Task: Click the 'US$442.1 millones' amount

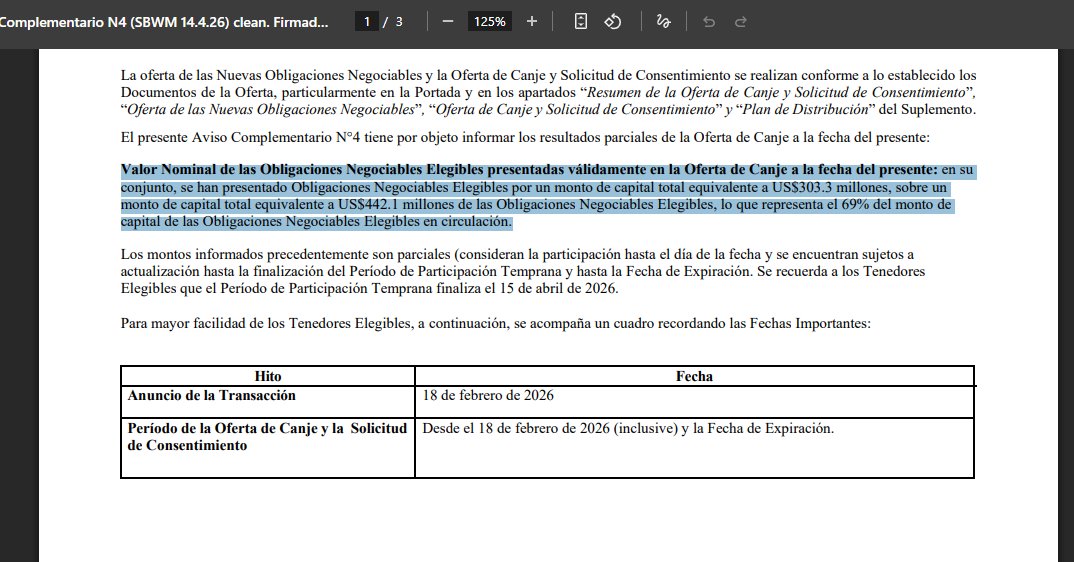Action: 395,204
